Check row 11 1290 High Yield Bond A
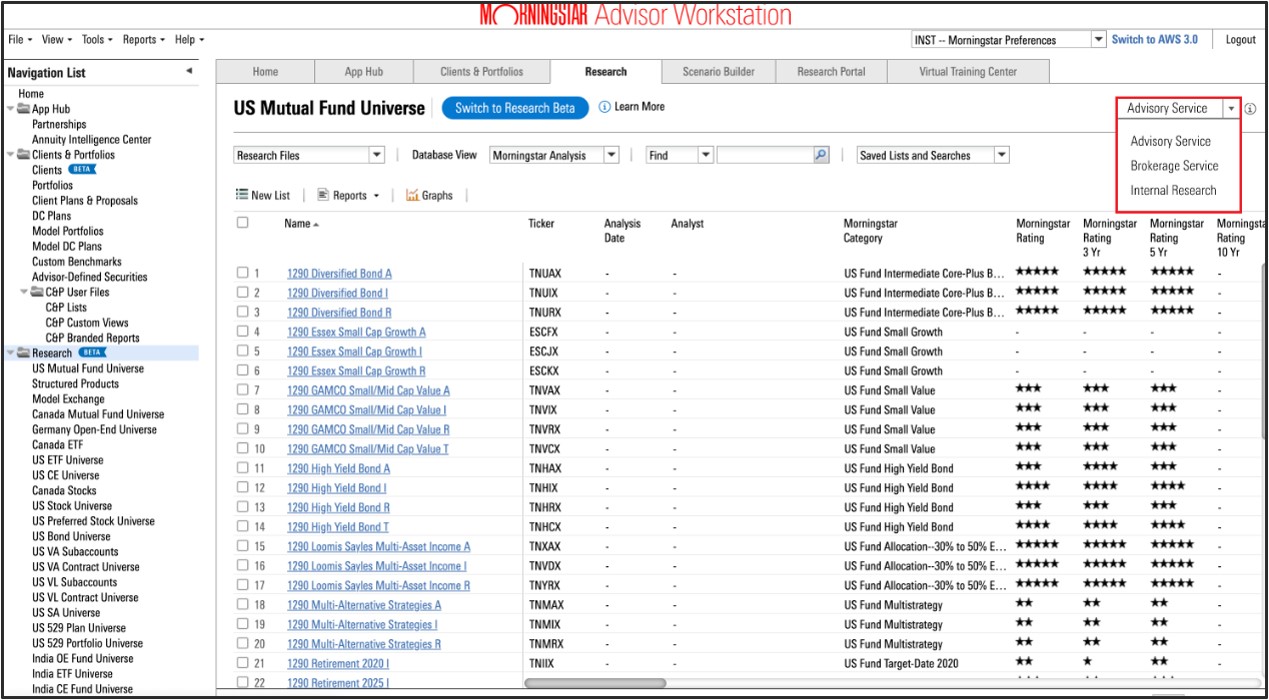 pyautogui.click(x=242, y=468)
